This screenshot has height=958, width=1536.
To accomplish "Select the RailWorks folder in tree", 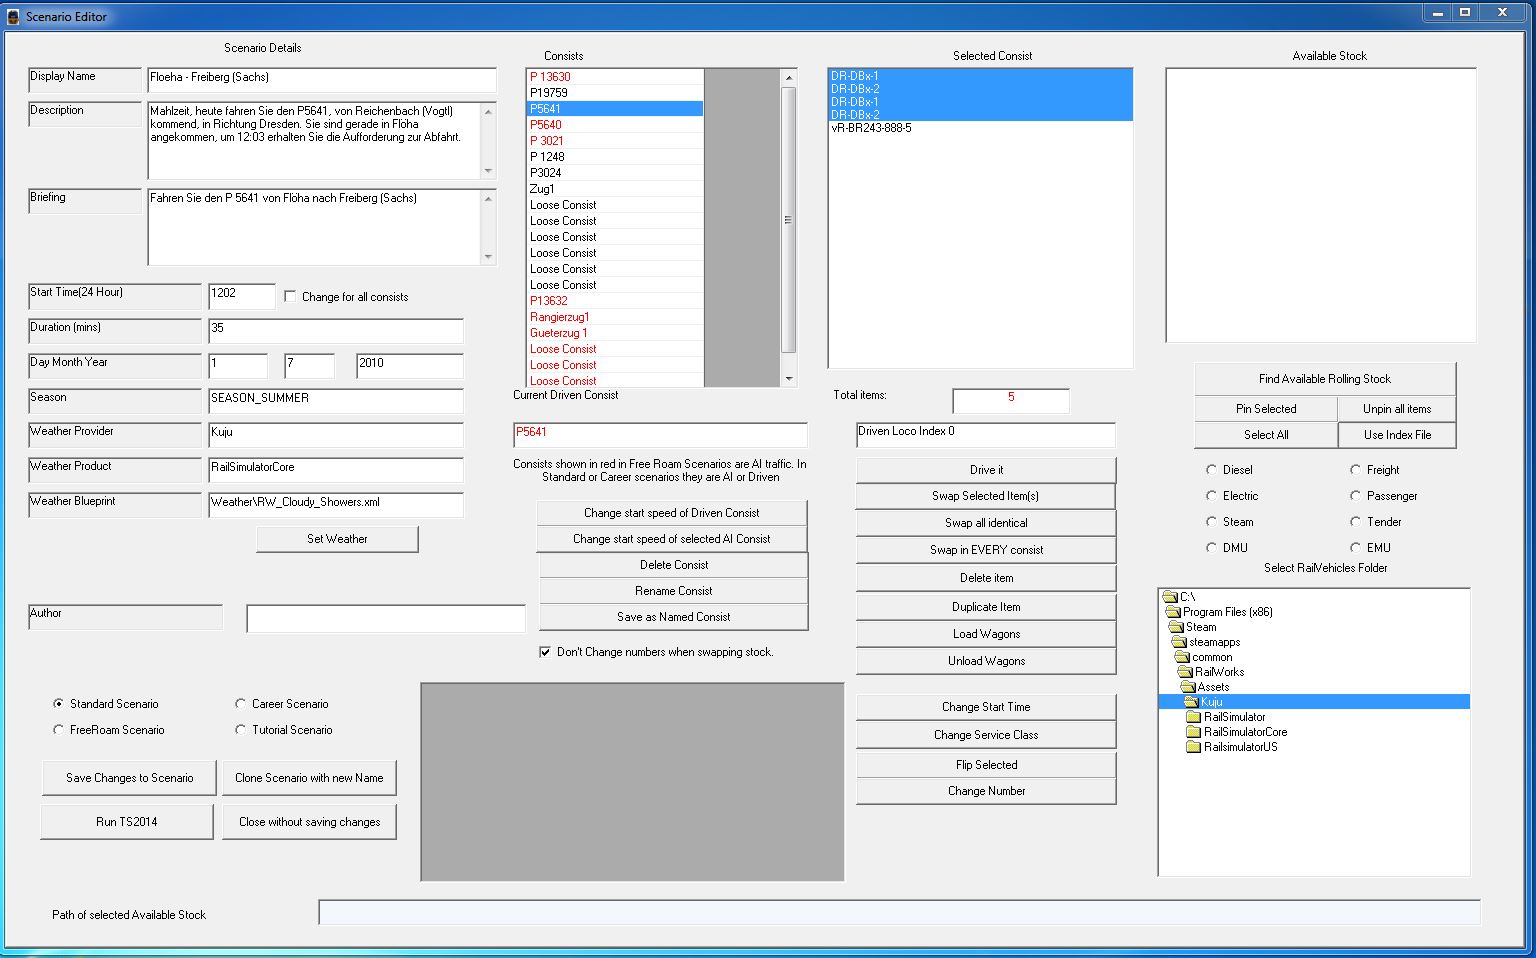I will coord(1219,672).
